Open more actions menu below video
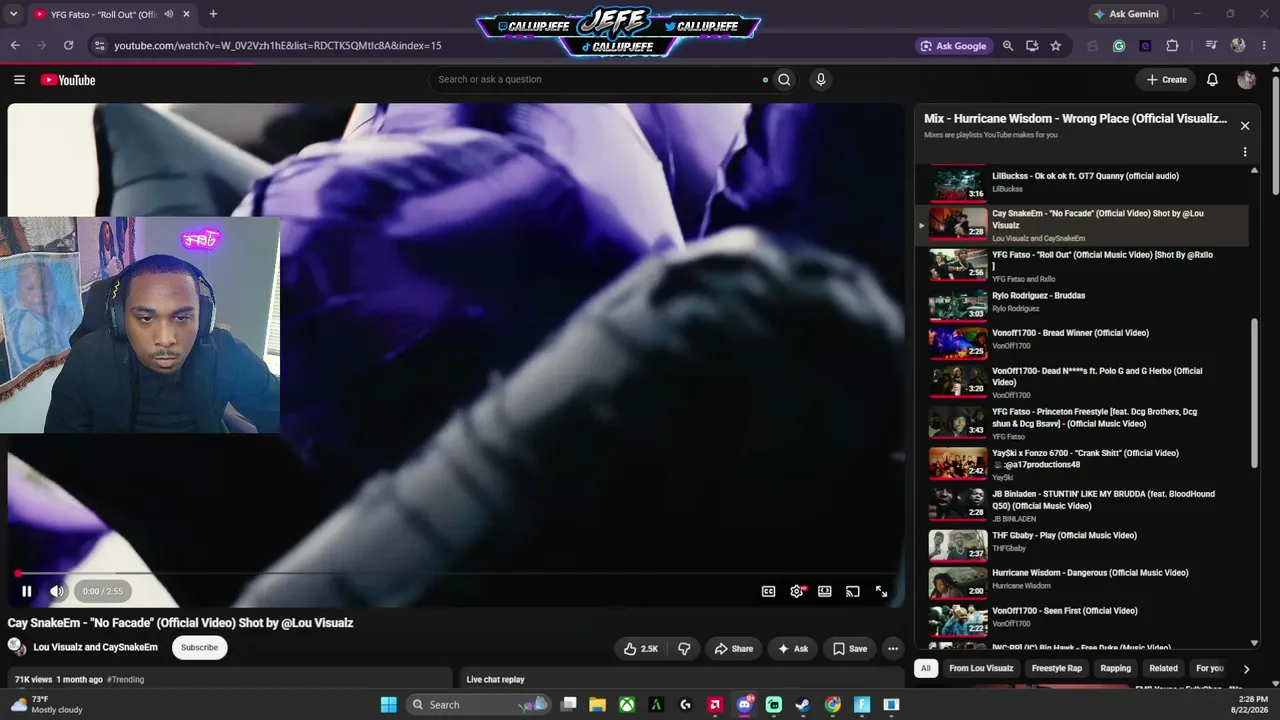 [893, 649]
